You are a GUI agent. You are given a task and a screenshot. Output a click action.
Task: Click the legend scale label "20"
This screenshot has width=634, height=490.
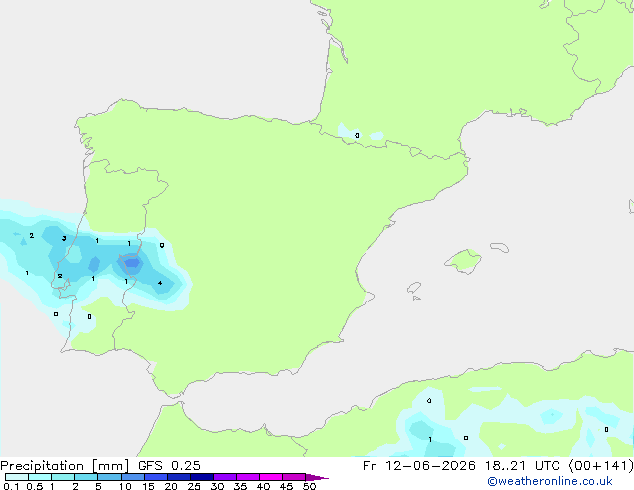[171, 486]
